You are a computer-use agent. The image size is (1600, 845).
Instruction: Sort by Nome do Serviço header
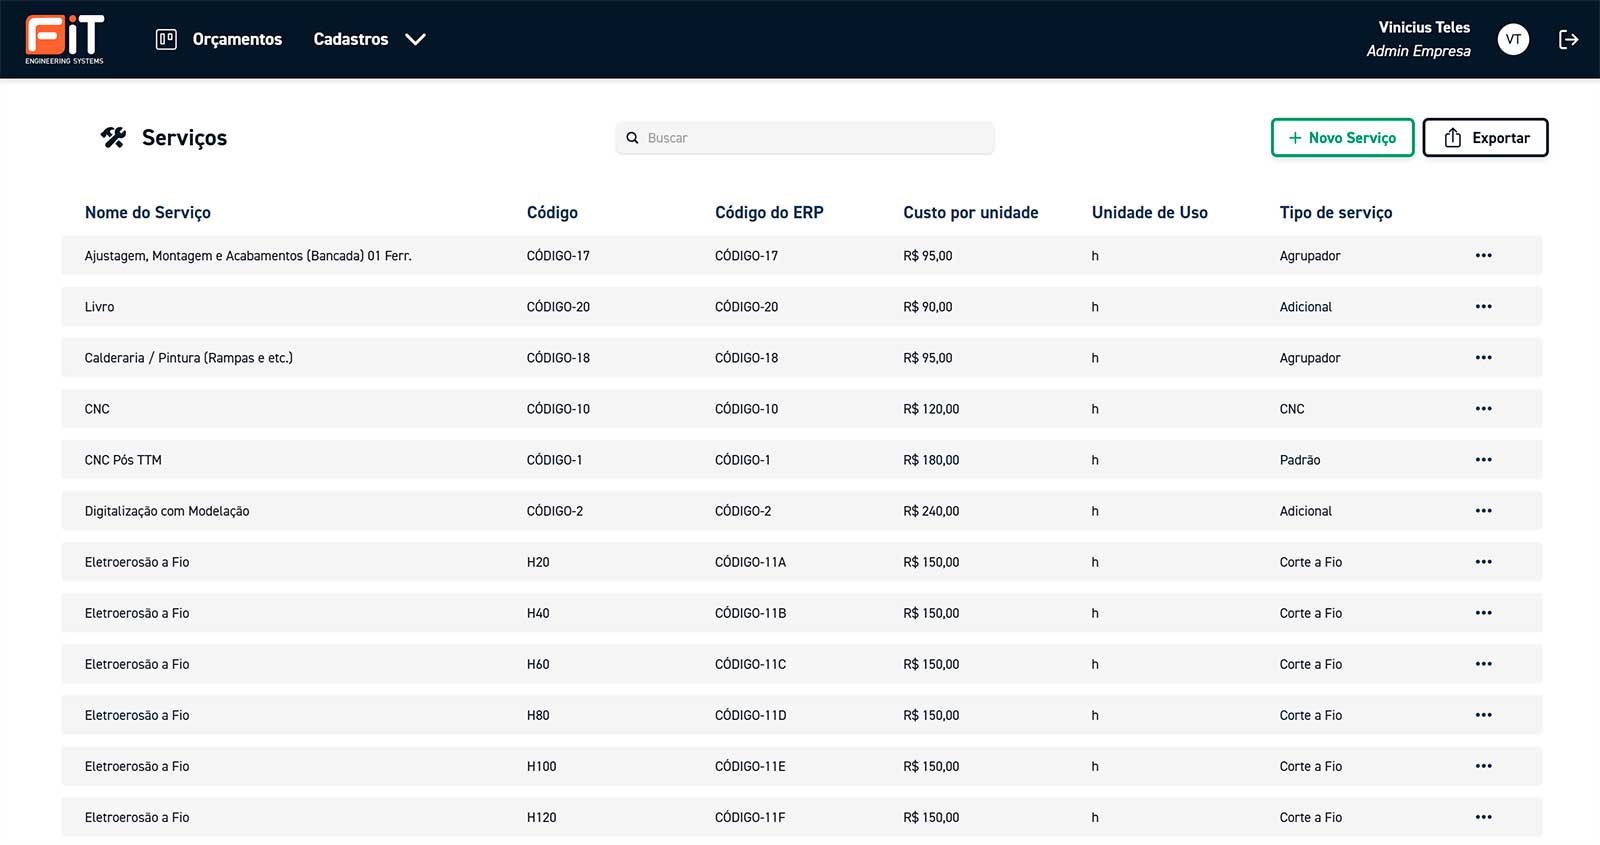(x=148, y=212)
